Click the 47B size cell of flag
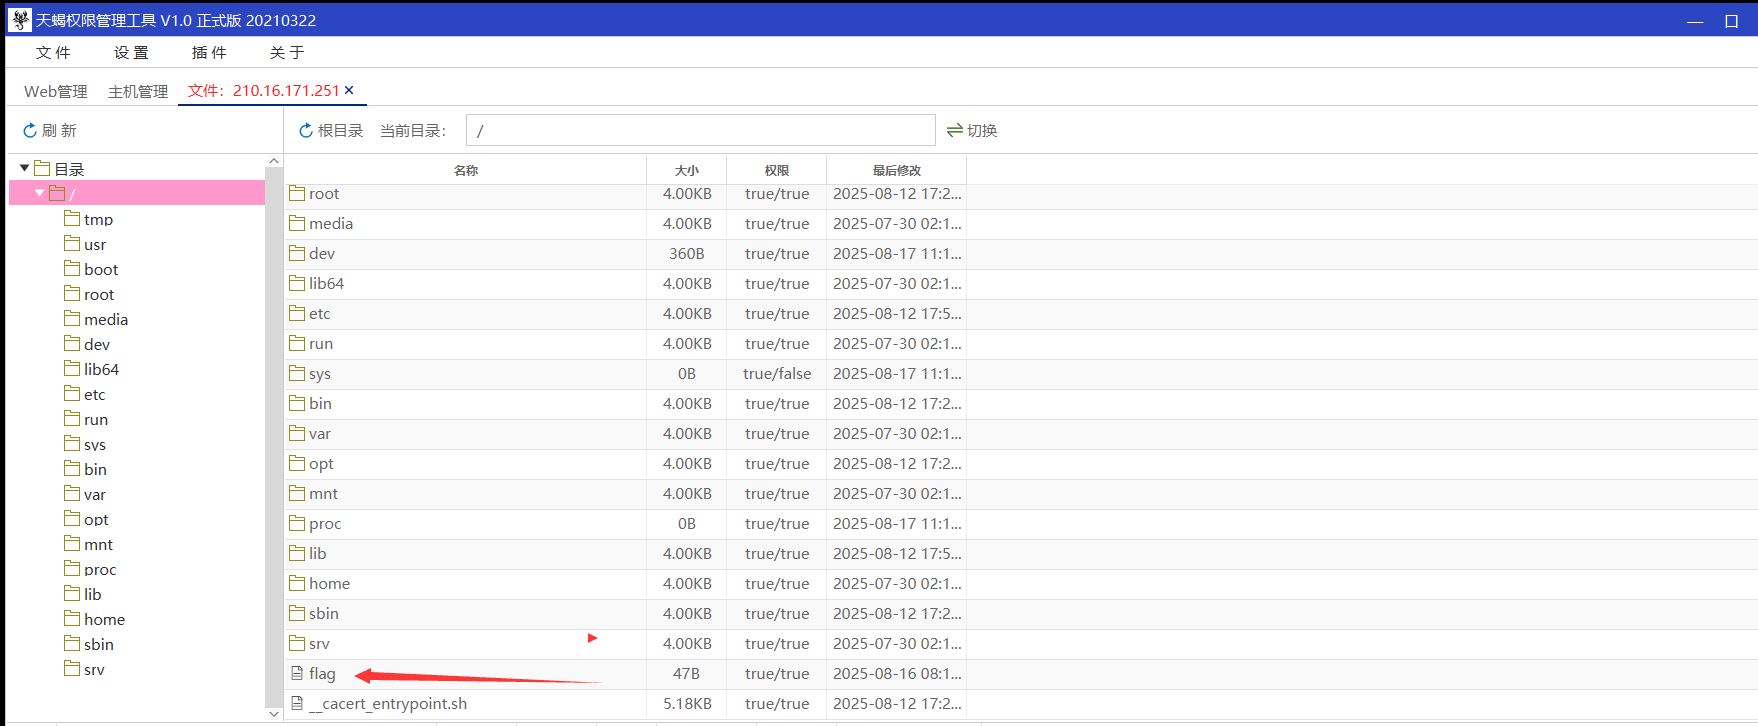This screenshot has height=726, width=1758. [687, 673]
